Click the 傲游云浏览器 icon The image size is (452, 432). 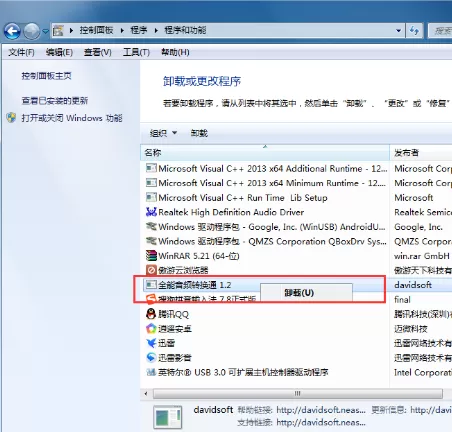tap(151, 270)
